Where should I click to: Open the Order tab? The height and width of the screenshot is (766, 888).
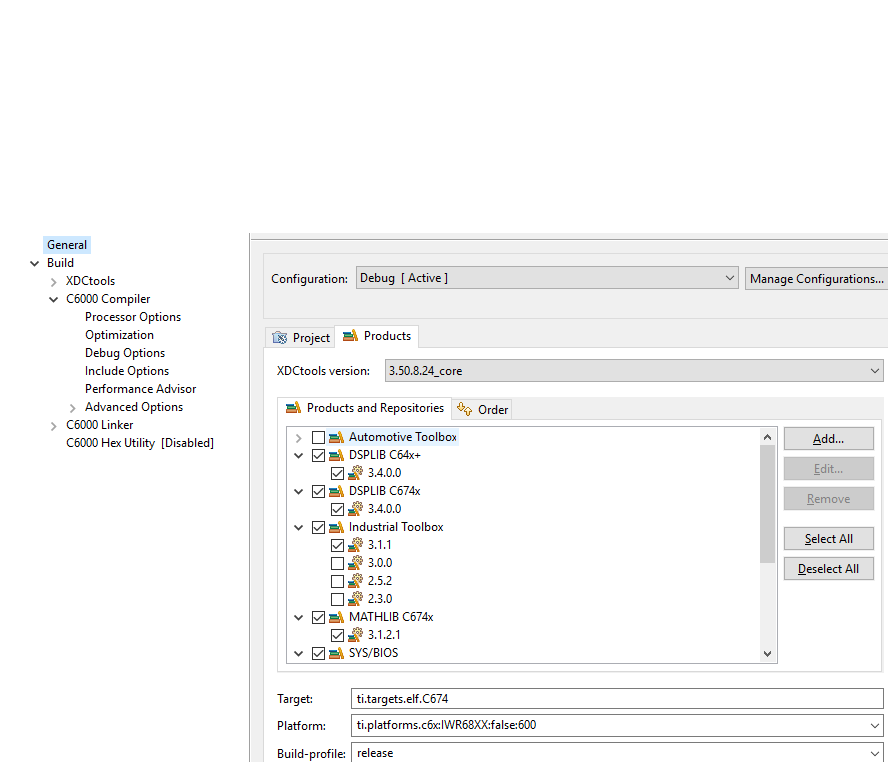483,409
